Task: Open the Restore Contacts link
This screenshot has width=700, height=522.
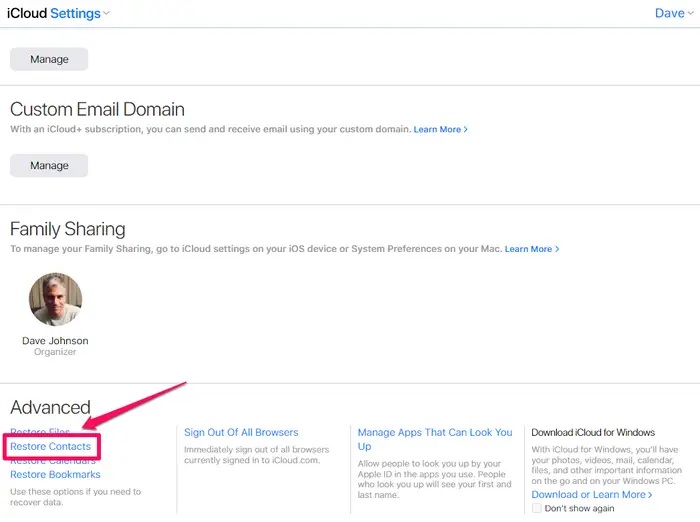Action: click(50, 446)
